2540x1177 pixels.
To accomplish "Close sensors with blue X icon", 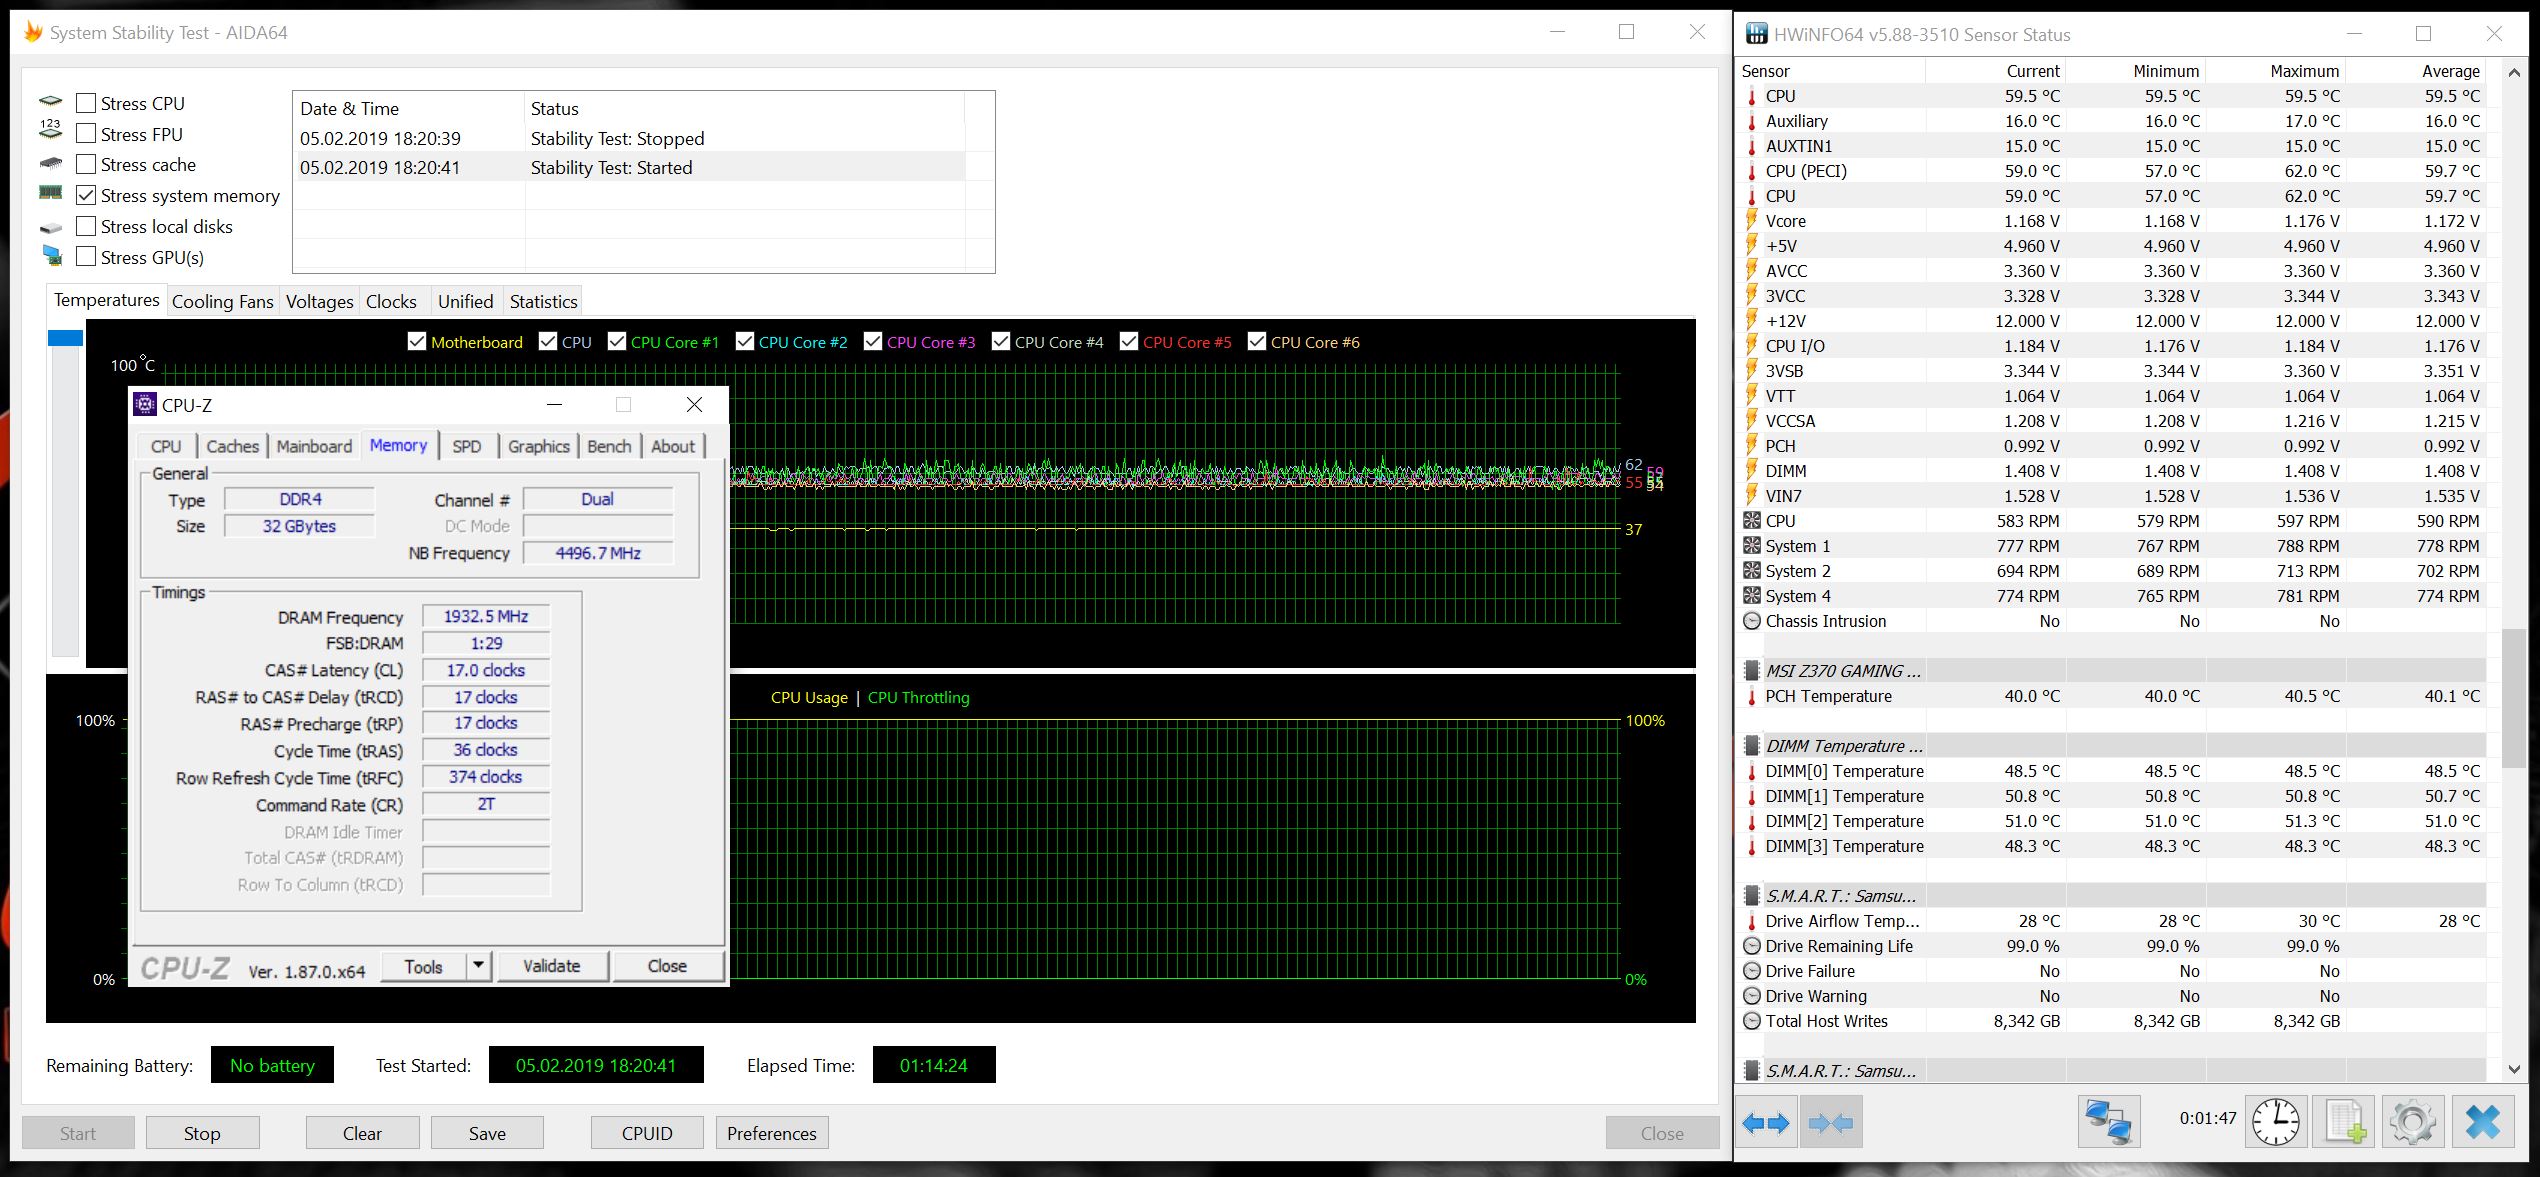I will 2483,1122.
